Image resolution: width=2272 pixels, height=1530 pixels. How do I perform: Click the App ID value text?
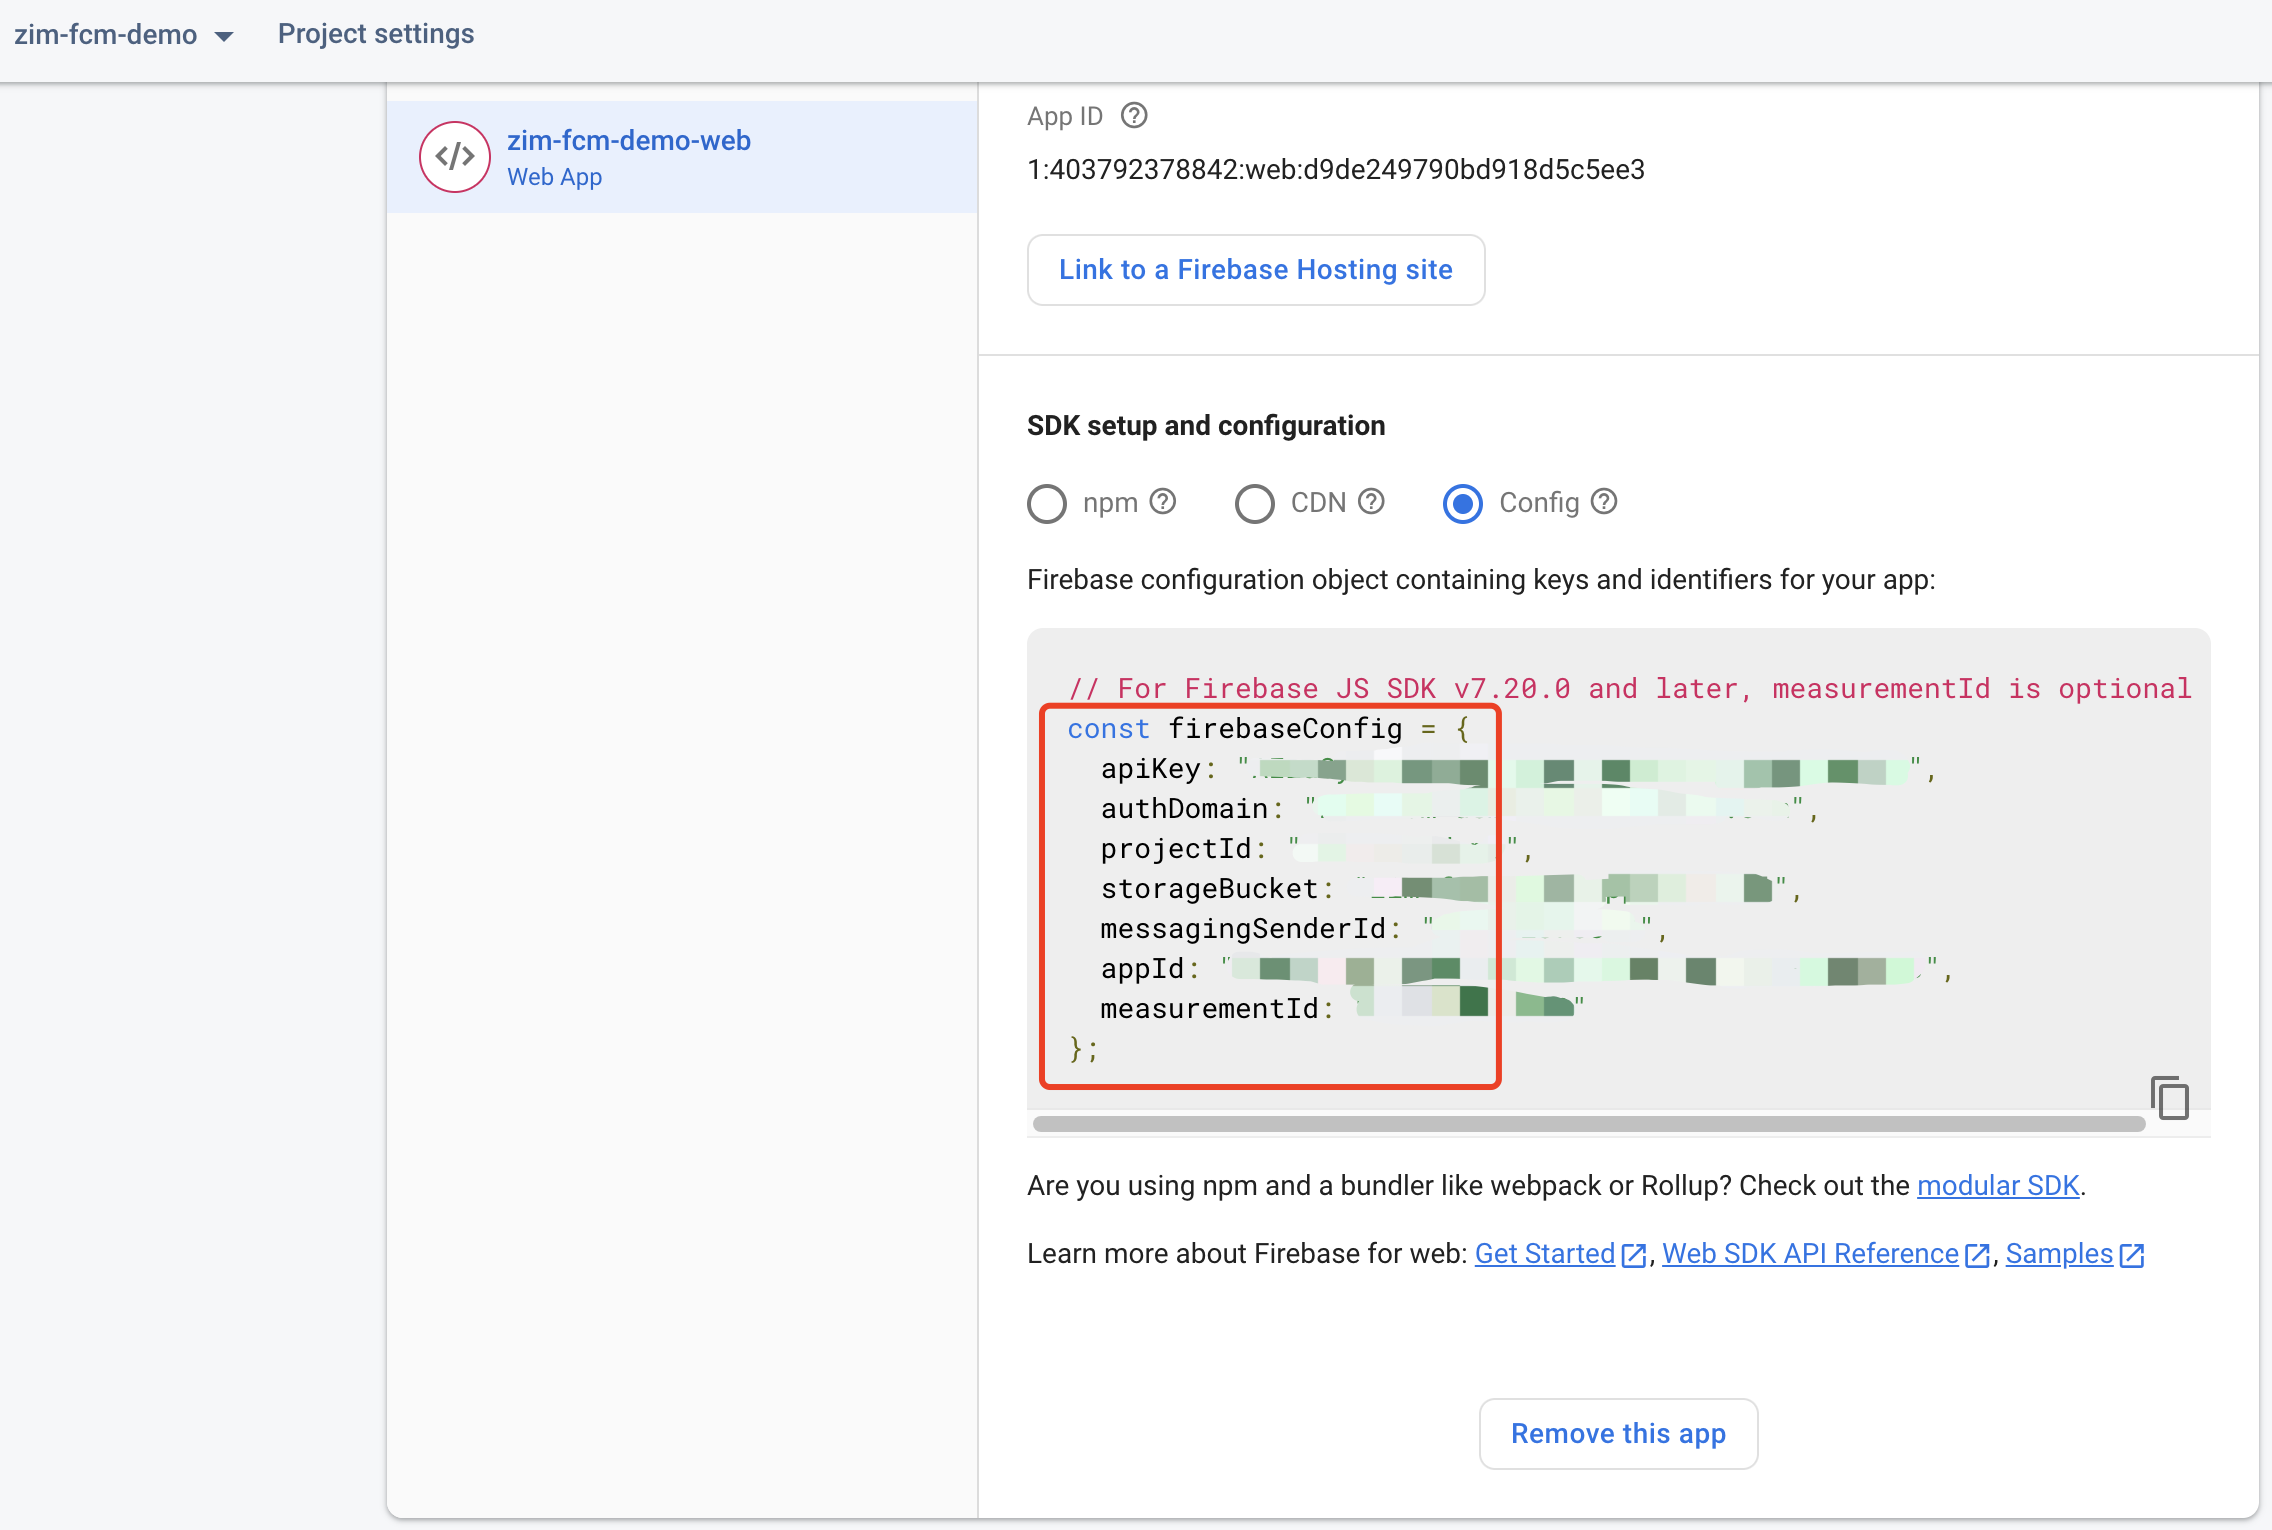pos(1336,170)
